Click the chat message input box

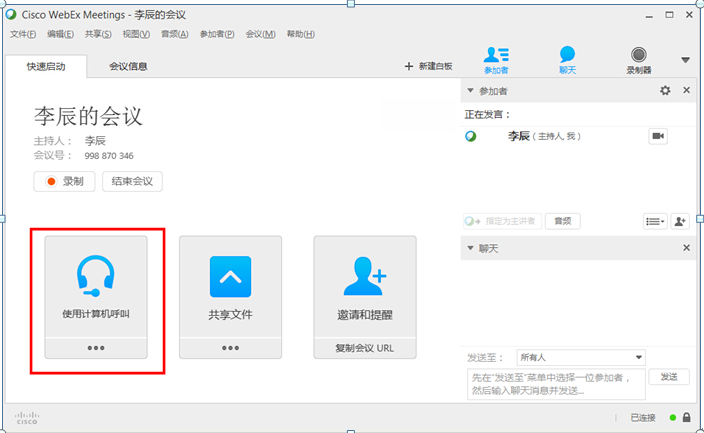click(556, 384)
